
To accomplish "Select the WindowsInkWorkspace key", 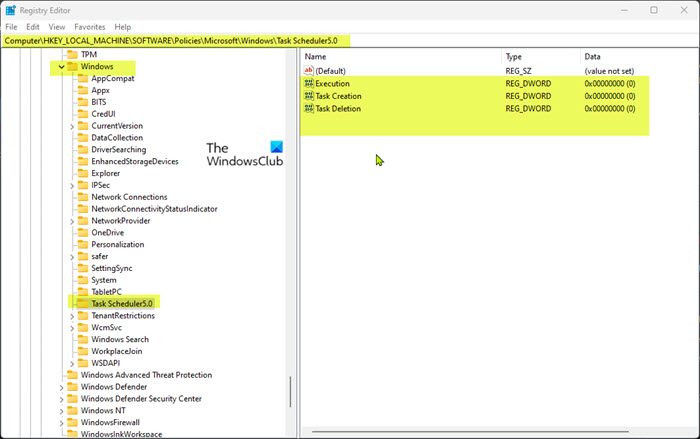I will click(x=121, y=434).
